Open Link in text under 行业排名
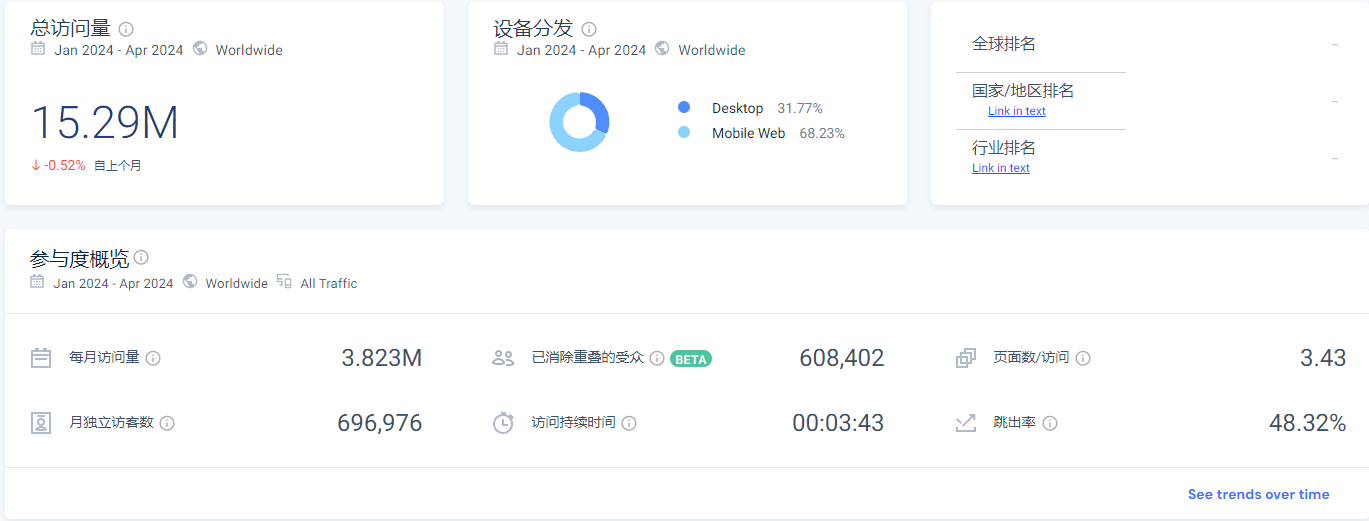The width and height of the screenshot is (1369, 521). (x=1001, y=168)
